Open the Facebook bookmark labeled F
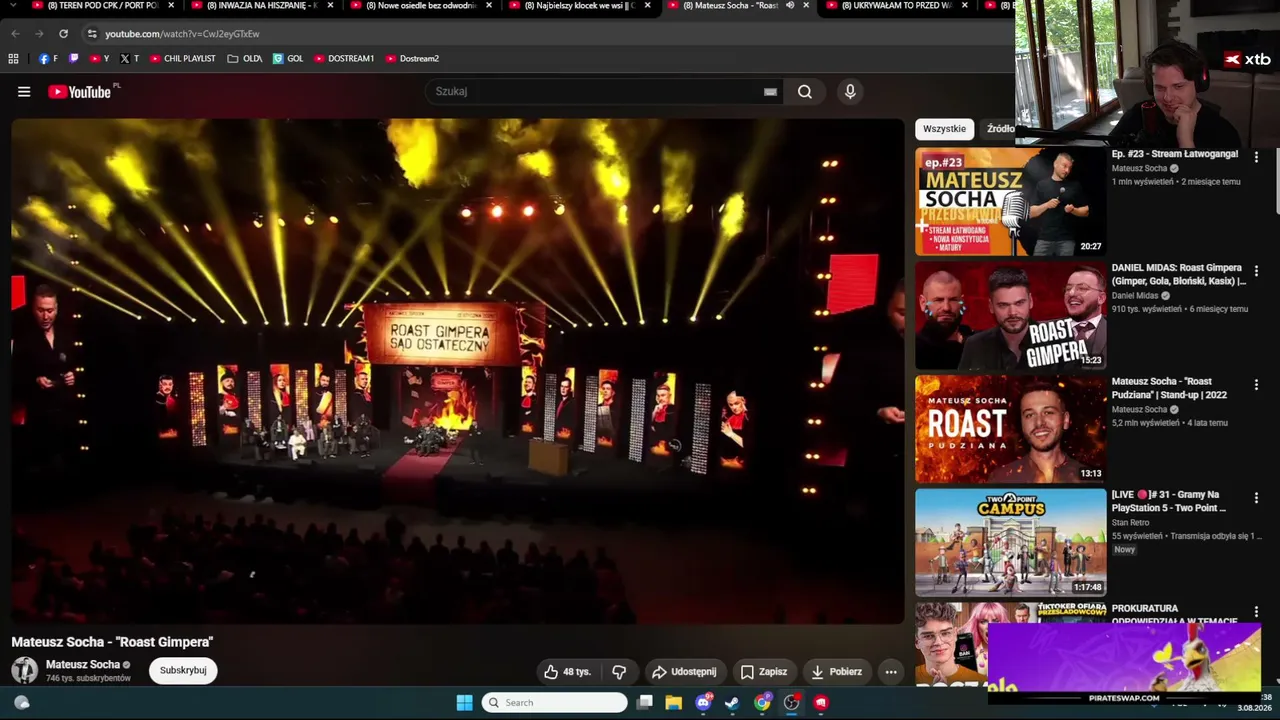 48,59
